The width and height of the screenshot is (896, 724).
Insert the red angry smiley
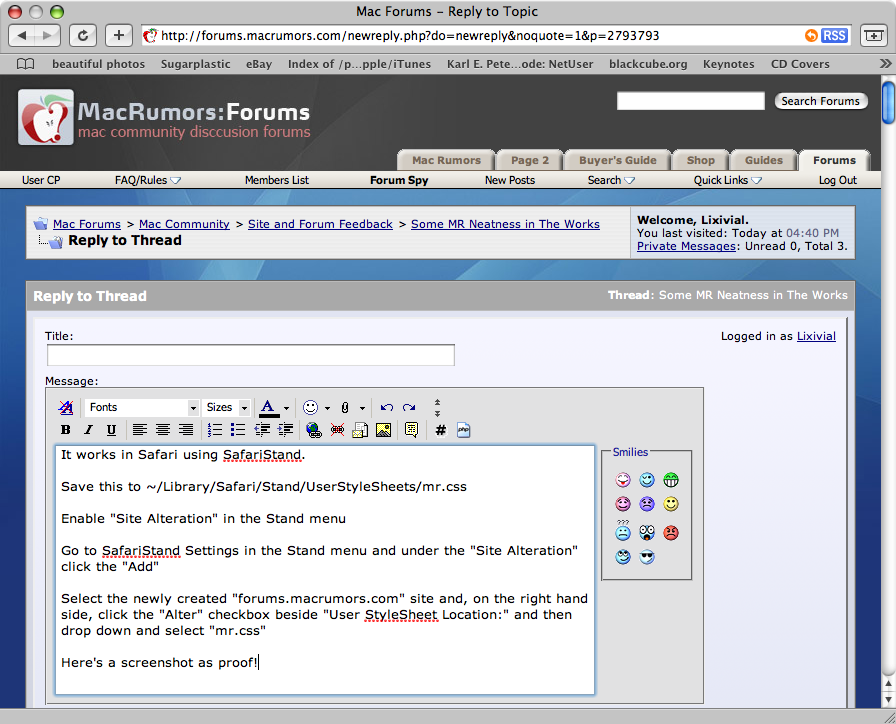671,533
